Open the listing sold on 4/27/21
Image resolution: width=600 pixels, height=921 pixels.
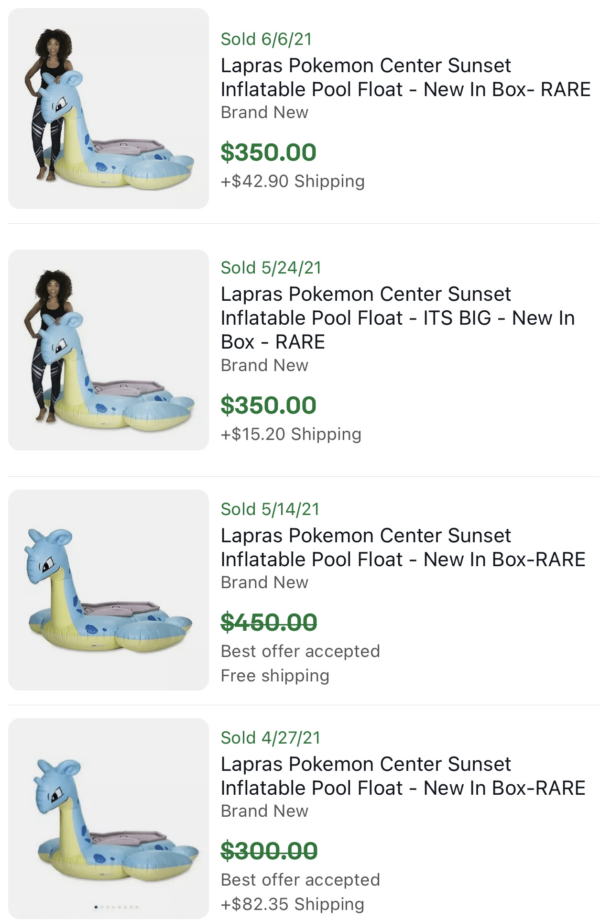click(404, 775)
